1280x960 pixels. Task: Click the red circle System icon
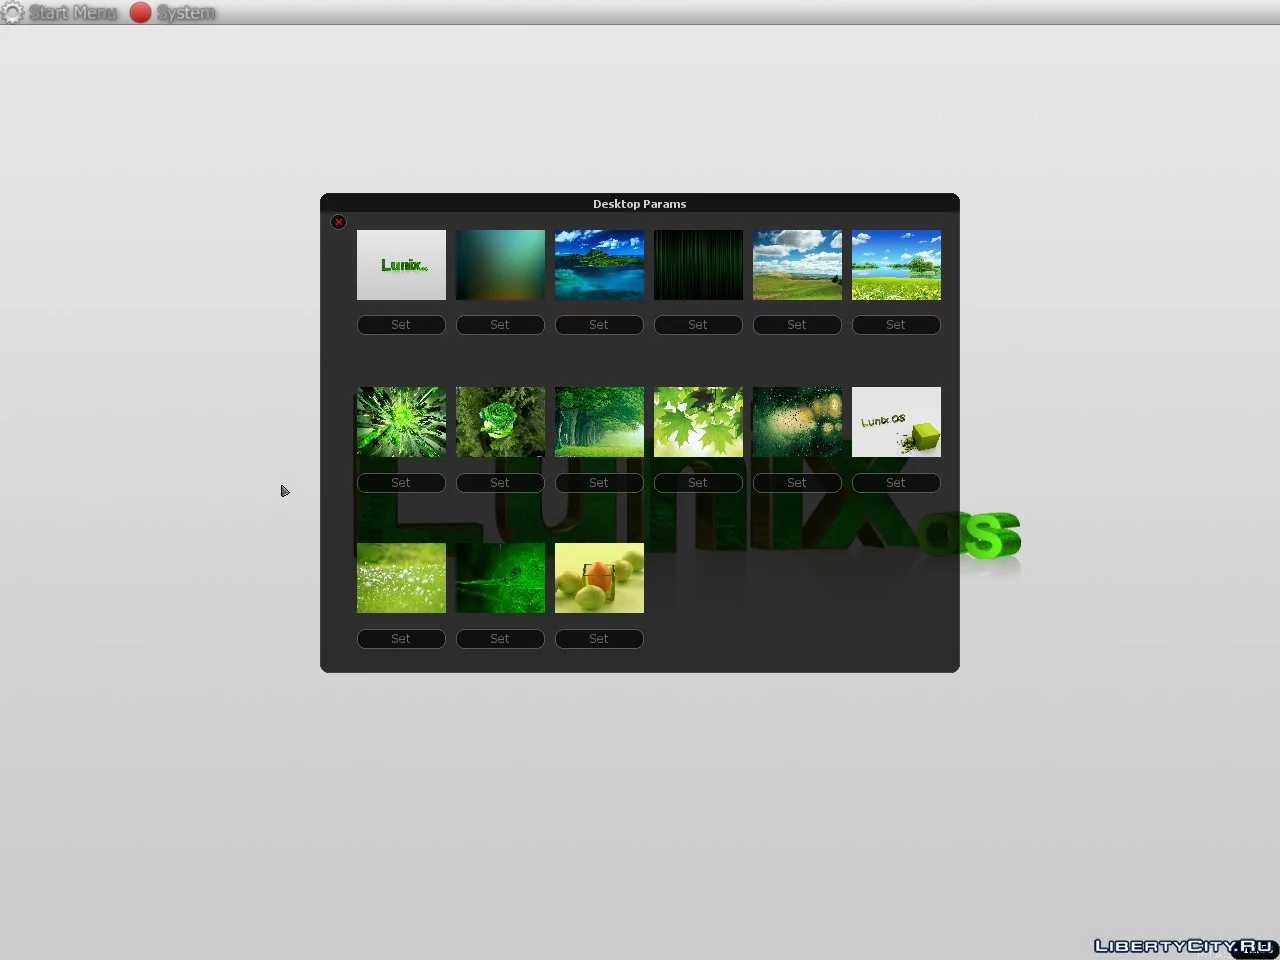coord(141,13)
